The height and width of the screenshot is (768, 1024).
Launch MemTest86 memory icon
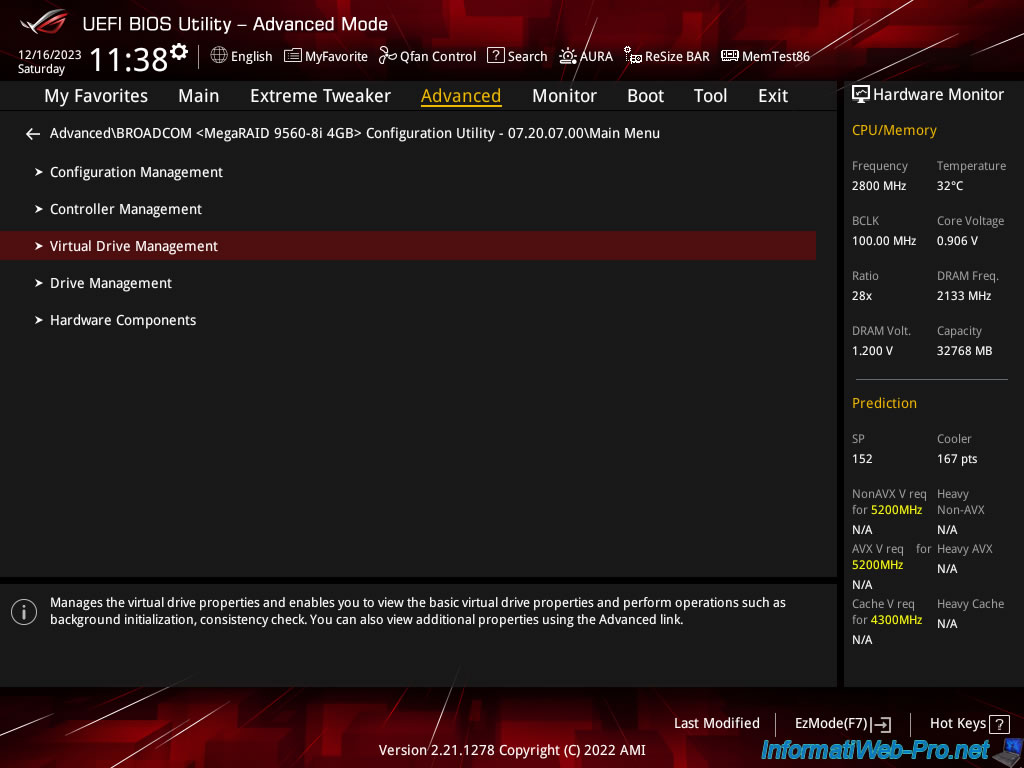(729, 56)
